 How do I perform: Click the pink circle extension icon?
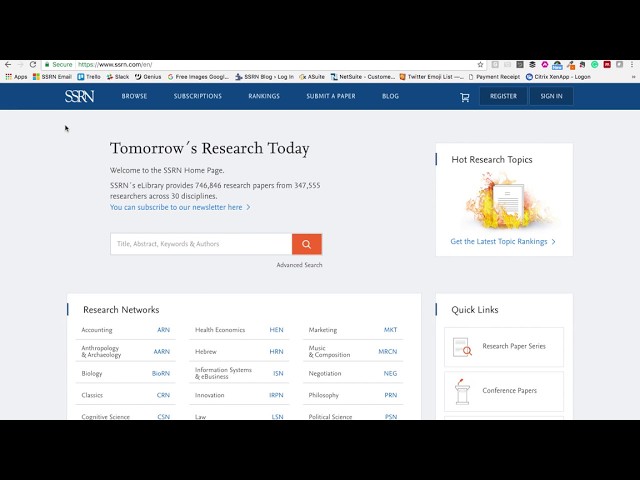click(544, 64)
